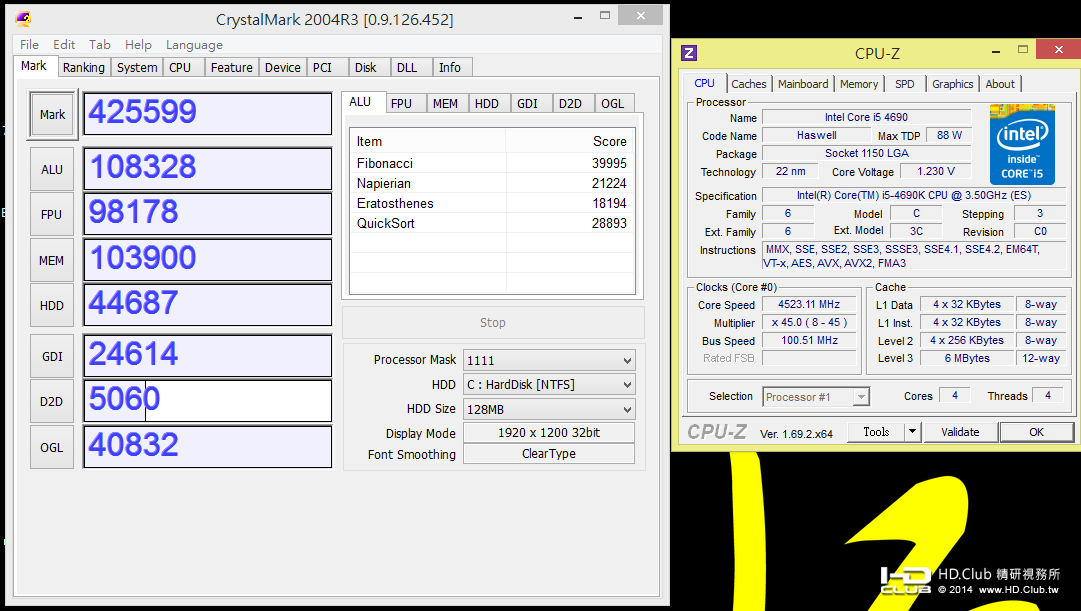Expand the Tools dropdown arrow in CPU-Z
The height and width of the screenshot is (611, 1081).
point(912,432)
